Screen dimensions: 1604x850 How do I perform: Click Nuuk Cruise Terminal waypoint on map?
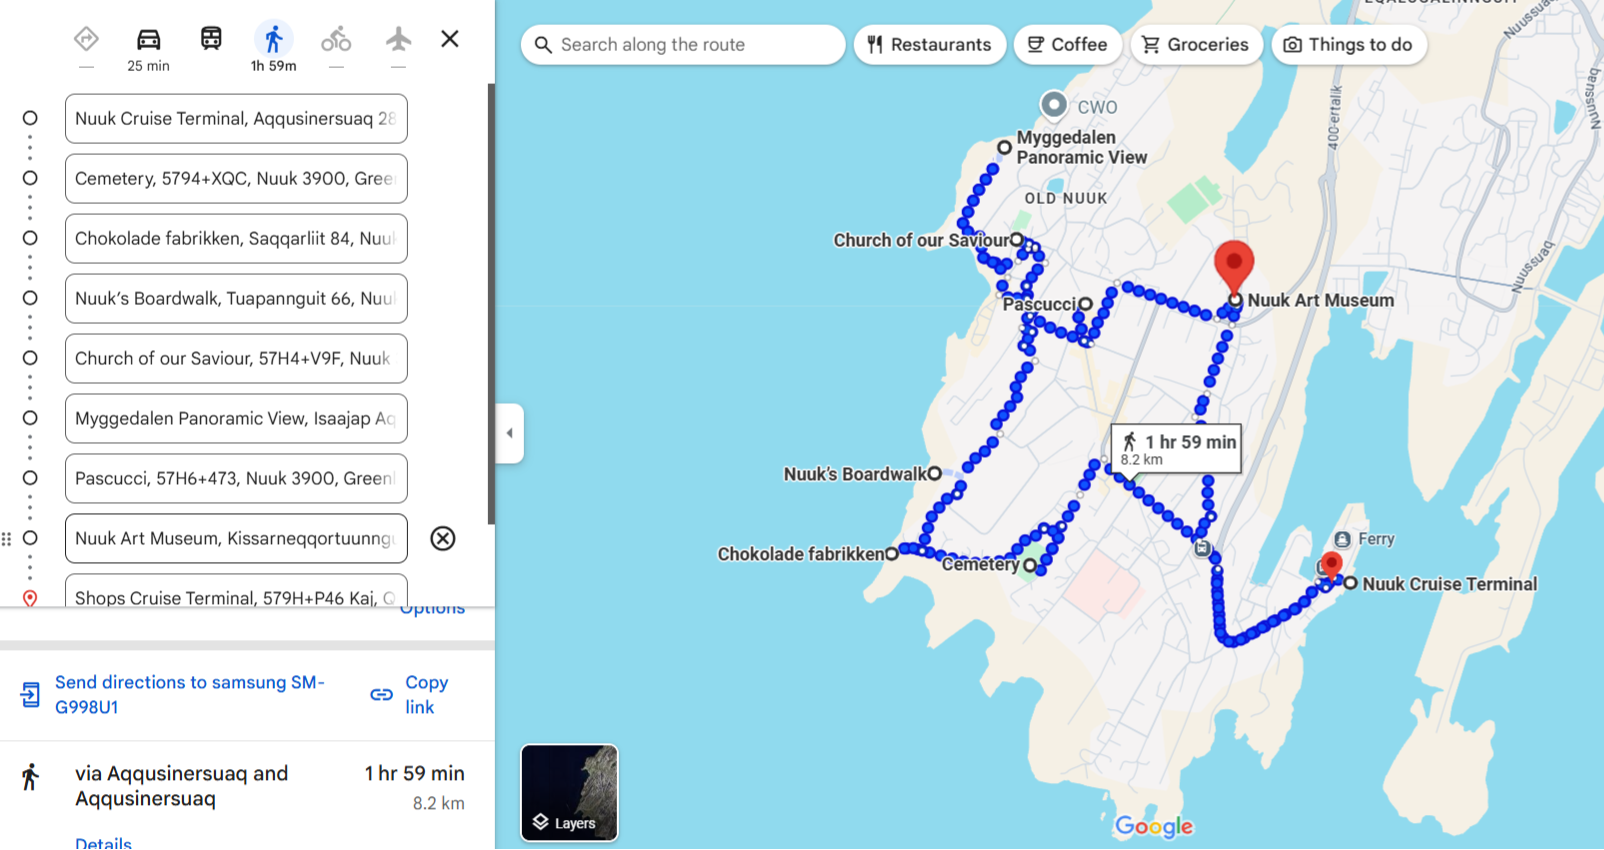(x=1350, y=583)
